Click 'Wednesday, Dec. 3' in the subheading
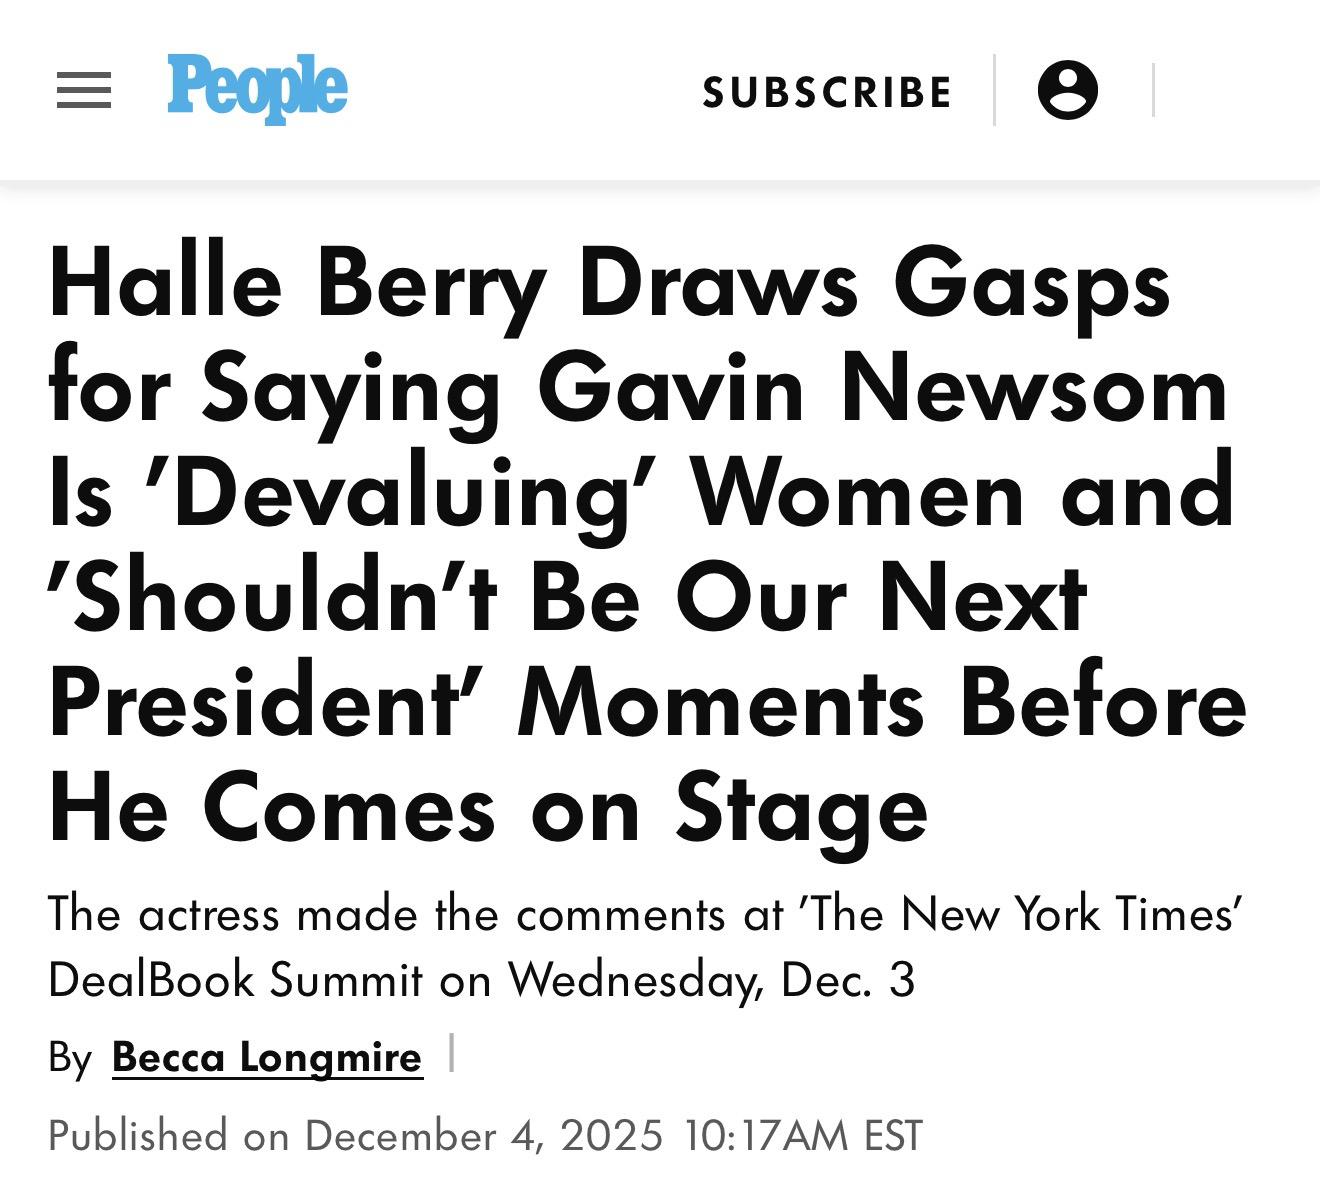Viewport: 1320px width, 1182px height. (711, 980)
